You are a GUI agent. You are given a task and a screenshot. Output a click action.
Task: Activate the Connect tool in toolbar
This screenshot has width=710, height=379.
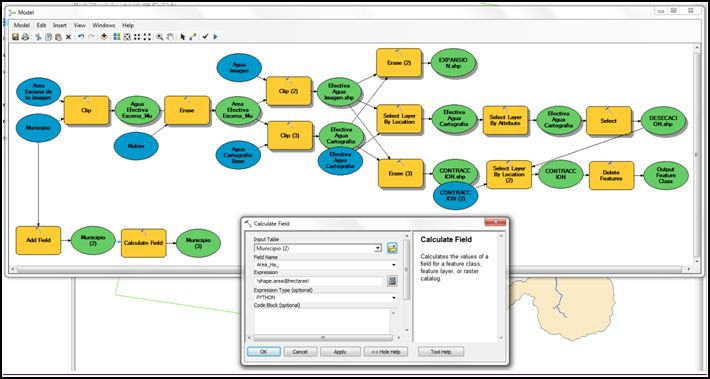click(x=192, y=37)
